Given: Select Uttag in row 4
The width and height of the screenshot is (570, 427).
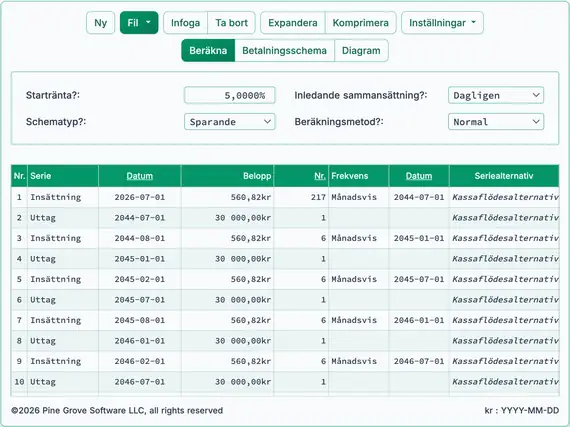Looking at the screenshot, I should (63, 259).
